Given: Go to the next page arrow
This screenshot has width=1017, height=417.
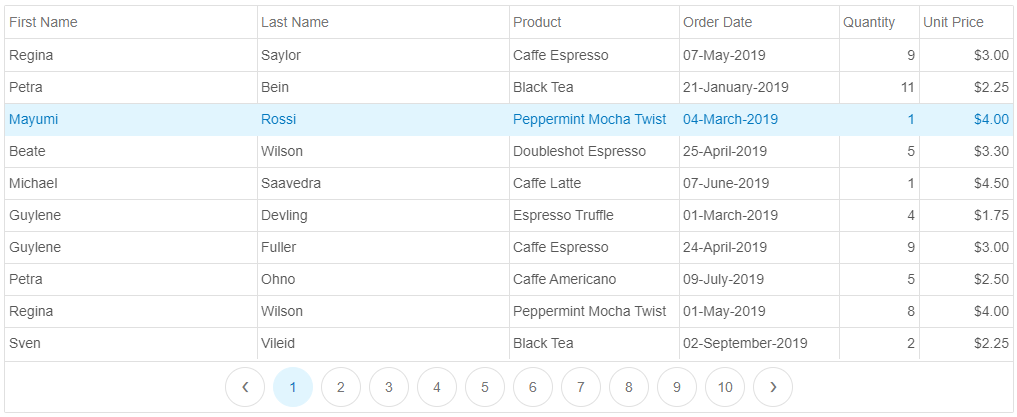Looking at the screenshot, I should pos(772,387).
